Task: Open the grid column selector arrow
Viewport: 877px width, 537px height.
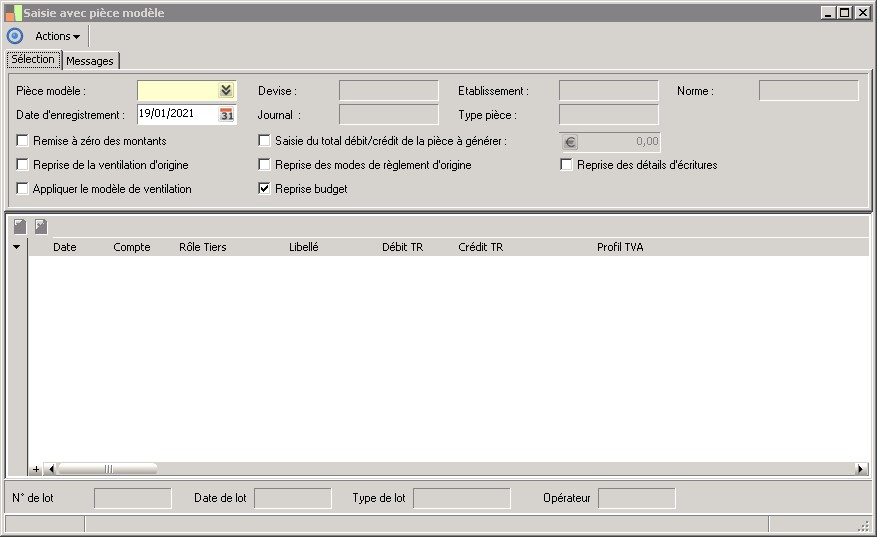Action: (x=16, y=247)
